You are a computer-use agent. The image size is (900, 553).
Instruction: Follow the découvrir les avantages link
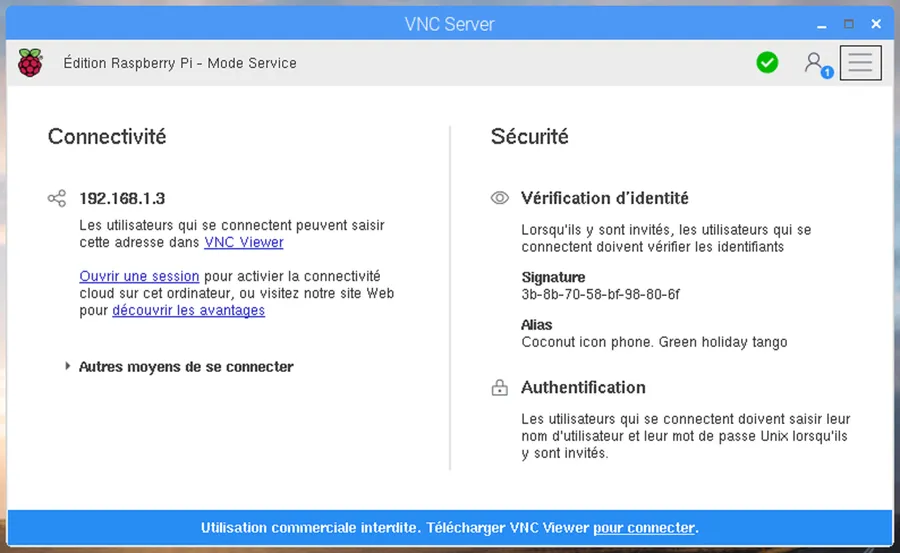[x=188, y=310]
